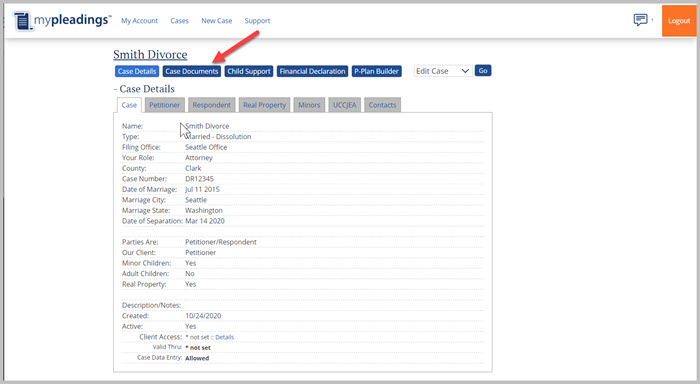Start a New Case from navigation
Image resolution: width=700 pixels, height=384 pixels.
pyautogui.click(x=217, y=21)
